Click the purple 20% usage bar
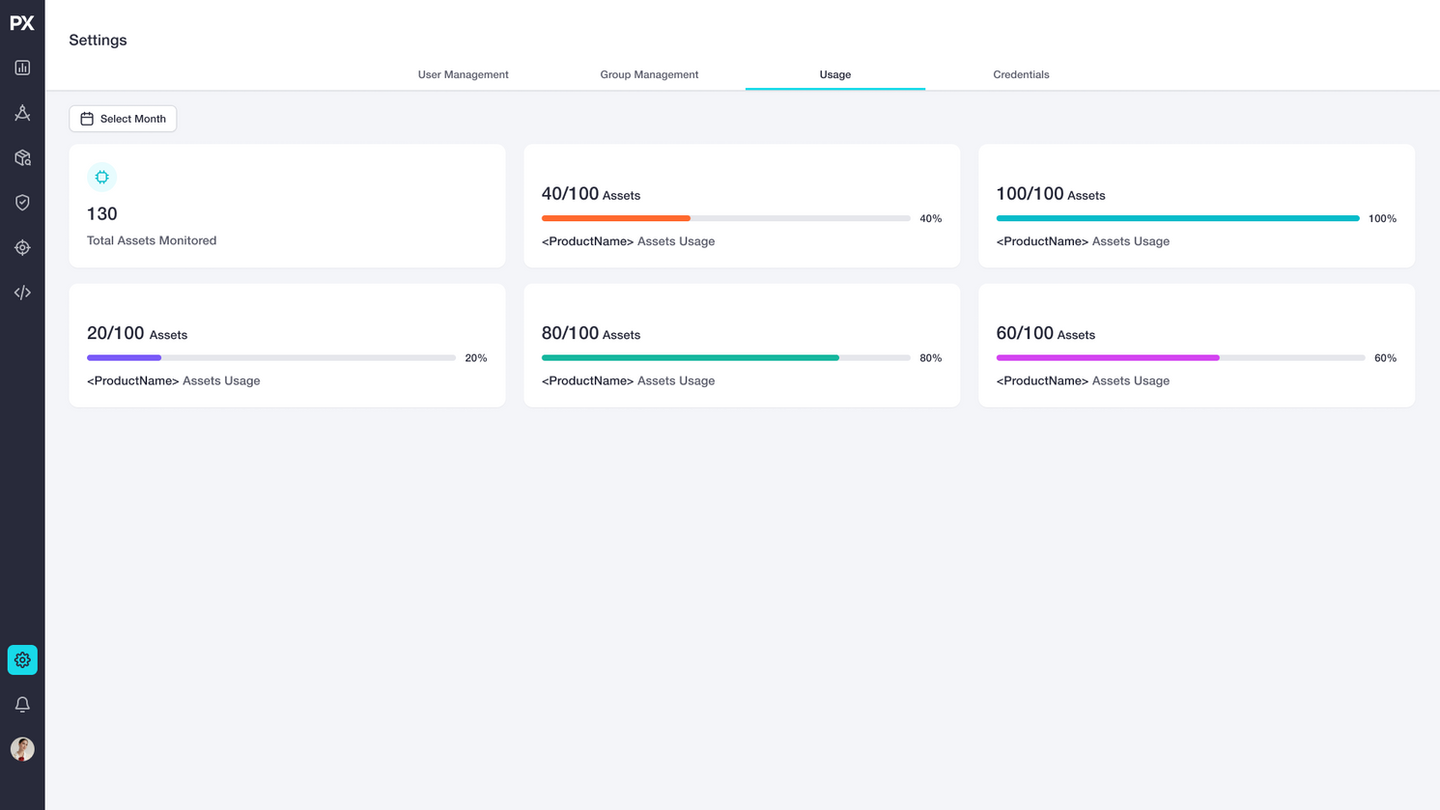The width and height of the screenshot is (1440, 810). coord(271,357)
